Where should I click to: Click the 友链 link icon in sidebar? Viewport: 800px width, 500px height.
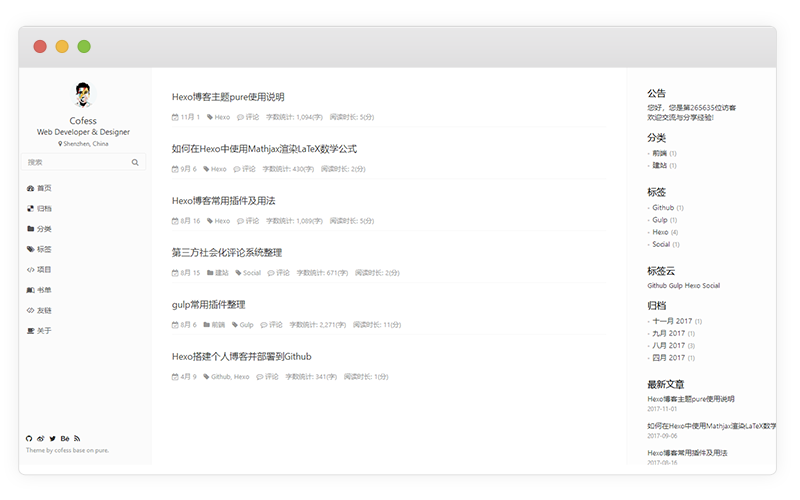click(x=30, y=311)
